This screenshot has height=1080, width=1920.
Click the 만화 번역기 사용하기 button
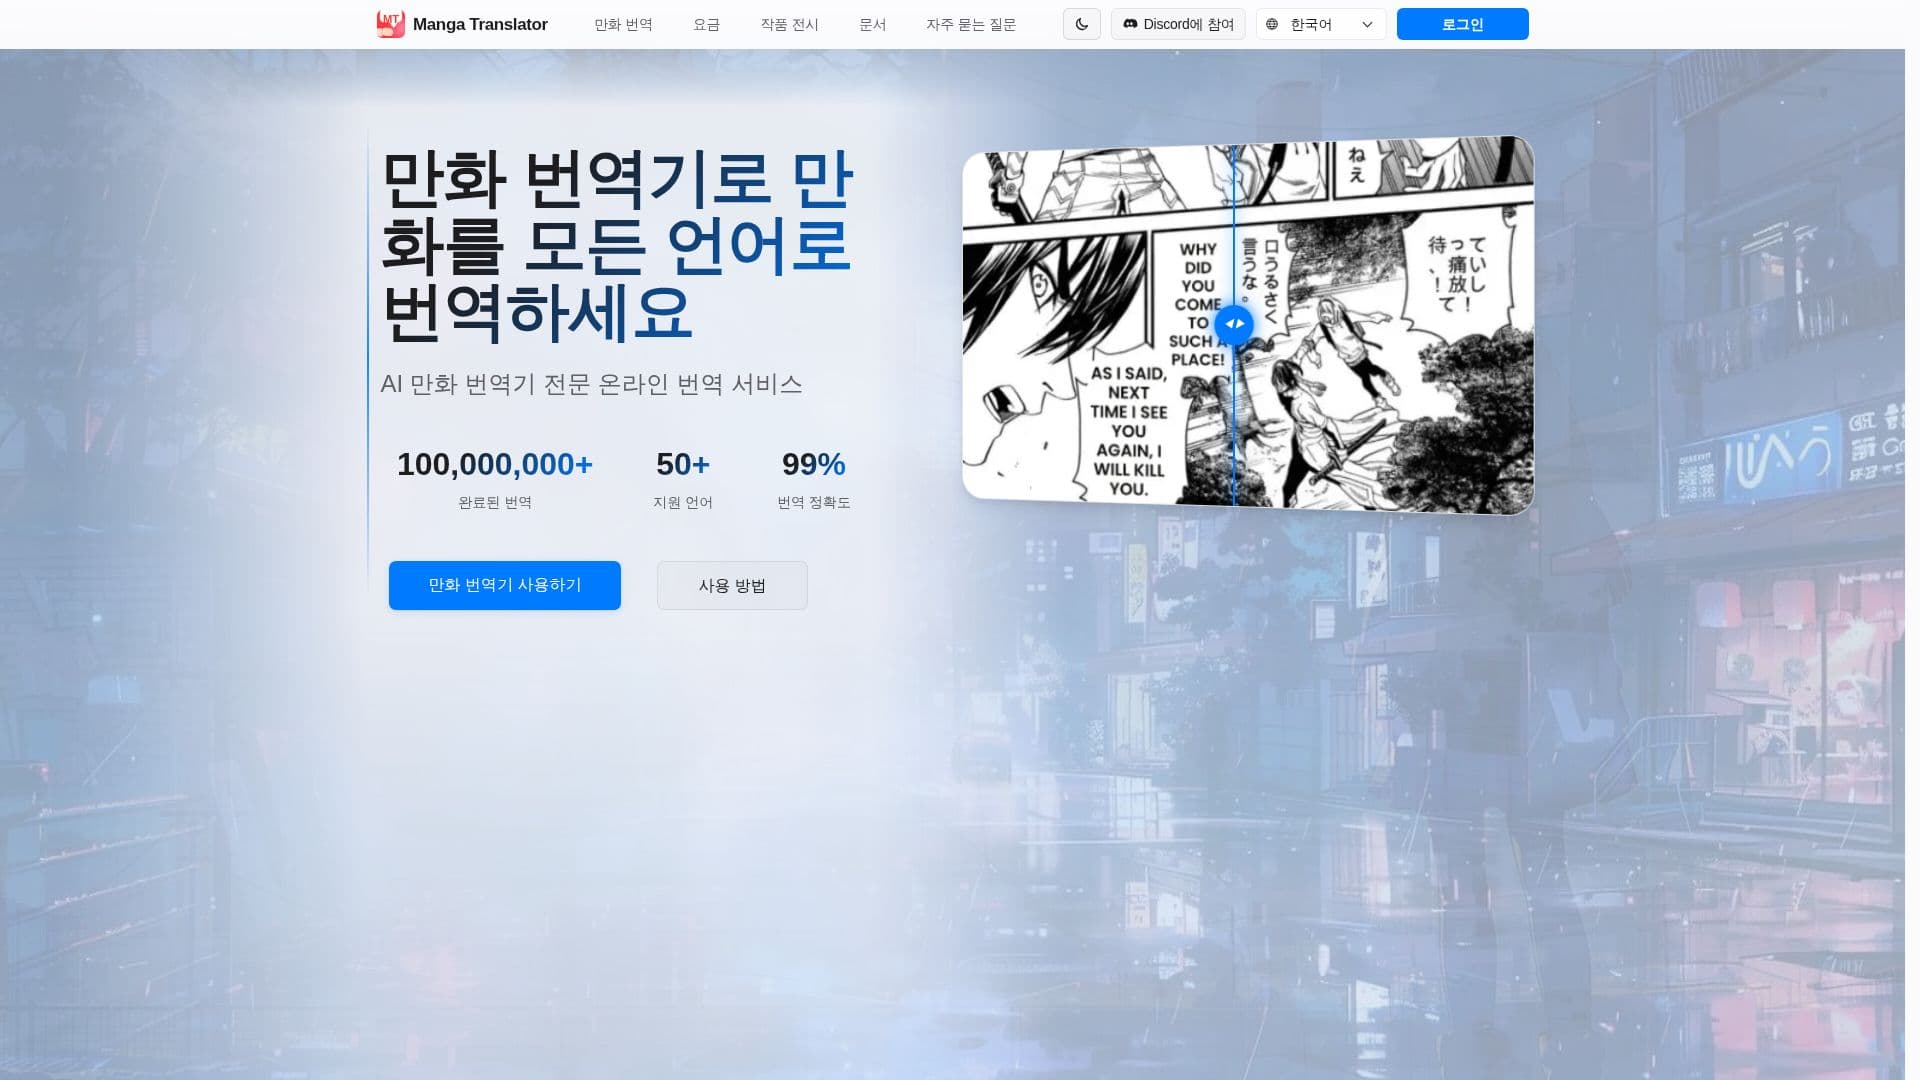505,585
